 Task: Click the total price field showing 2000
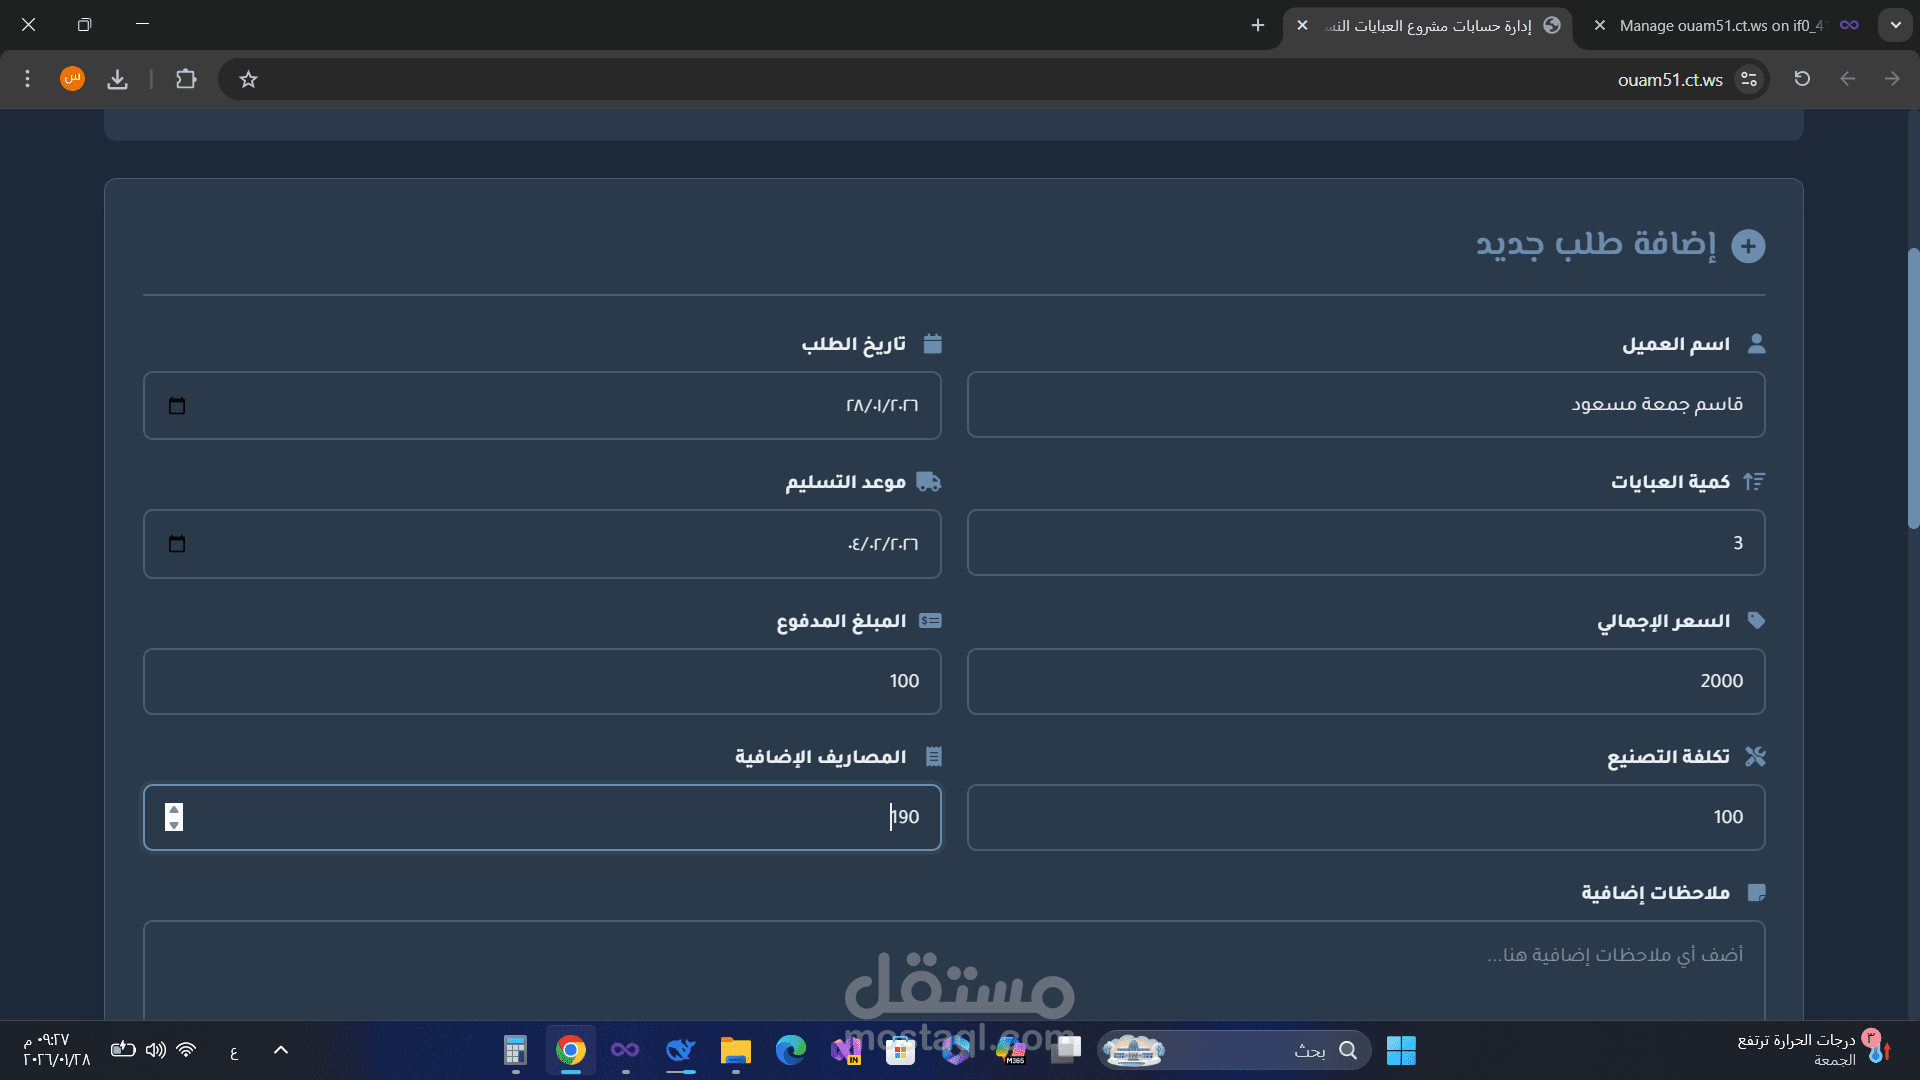1365,681
